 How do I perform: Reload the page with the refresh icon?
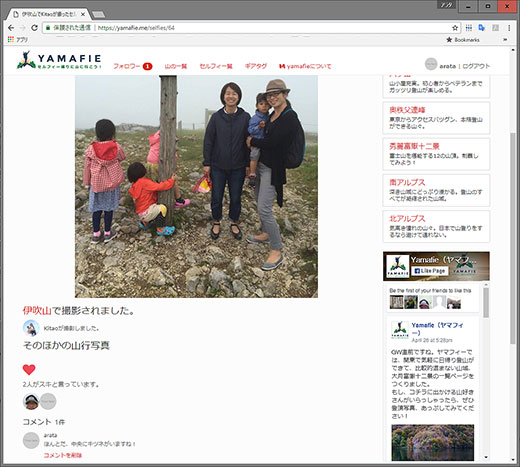pyautogui.click(x=34, y=28)
